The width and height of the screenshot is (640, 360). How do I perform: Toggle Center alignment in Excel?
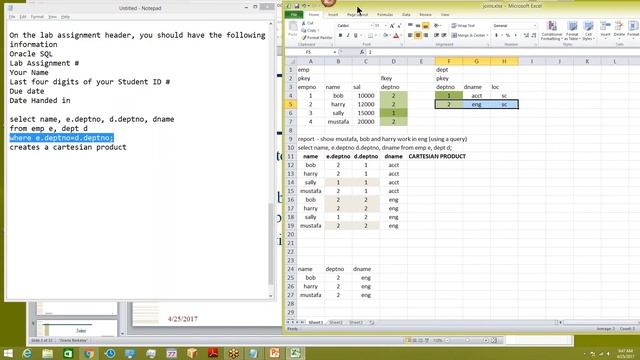point(418,36)
